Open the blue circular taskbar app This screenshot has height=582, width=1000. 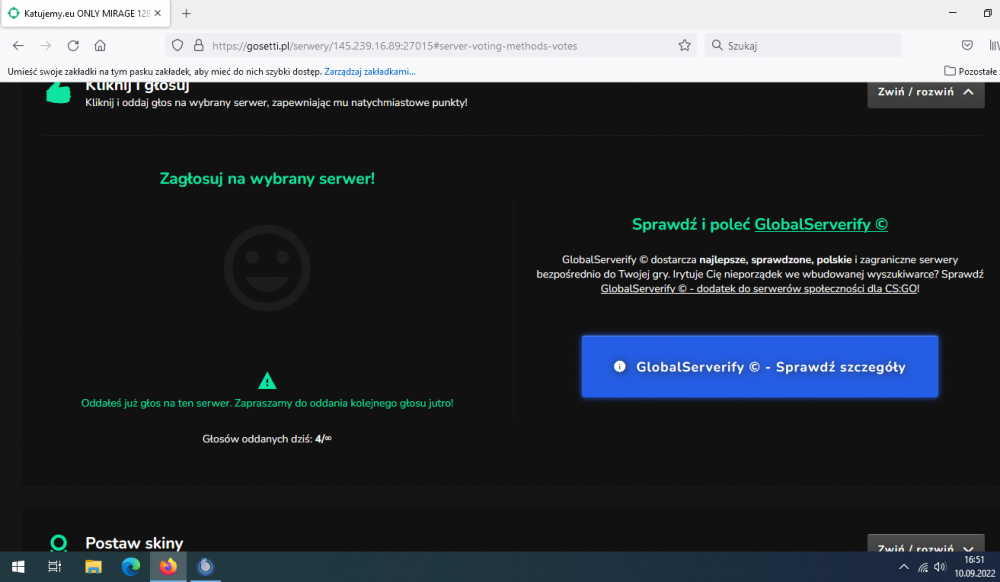205,567
